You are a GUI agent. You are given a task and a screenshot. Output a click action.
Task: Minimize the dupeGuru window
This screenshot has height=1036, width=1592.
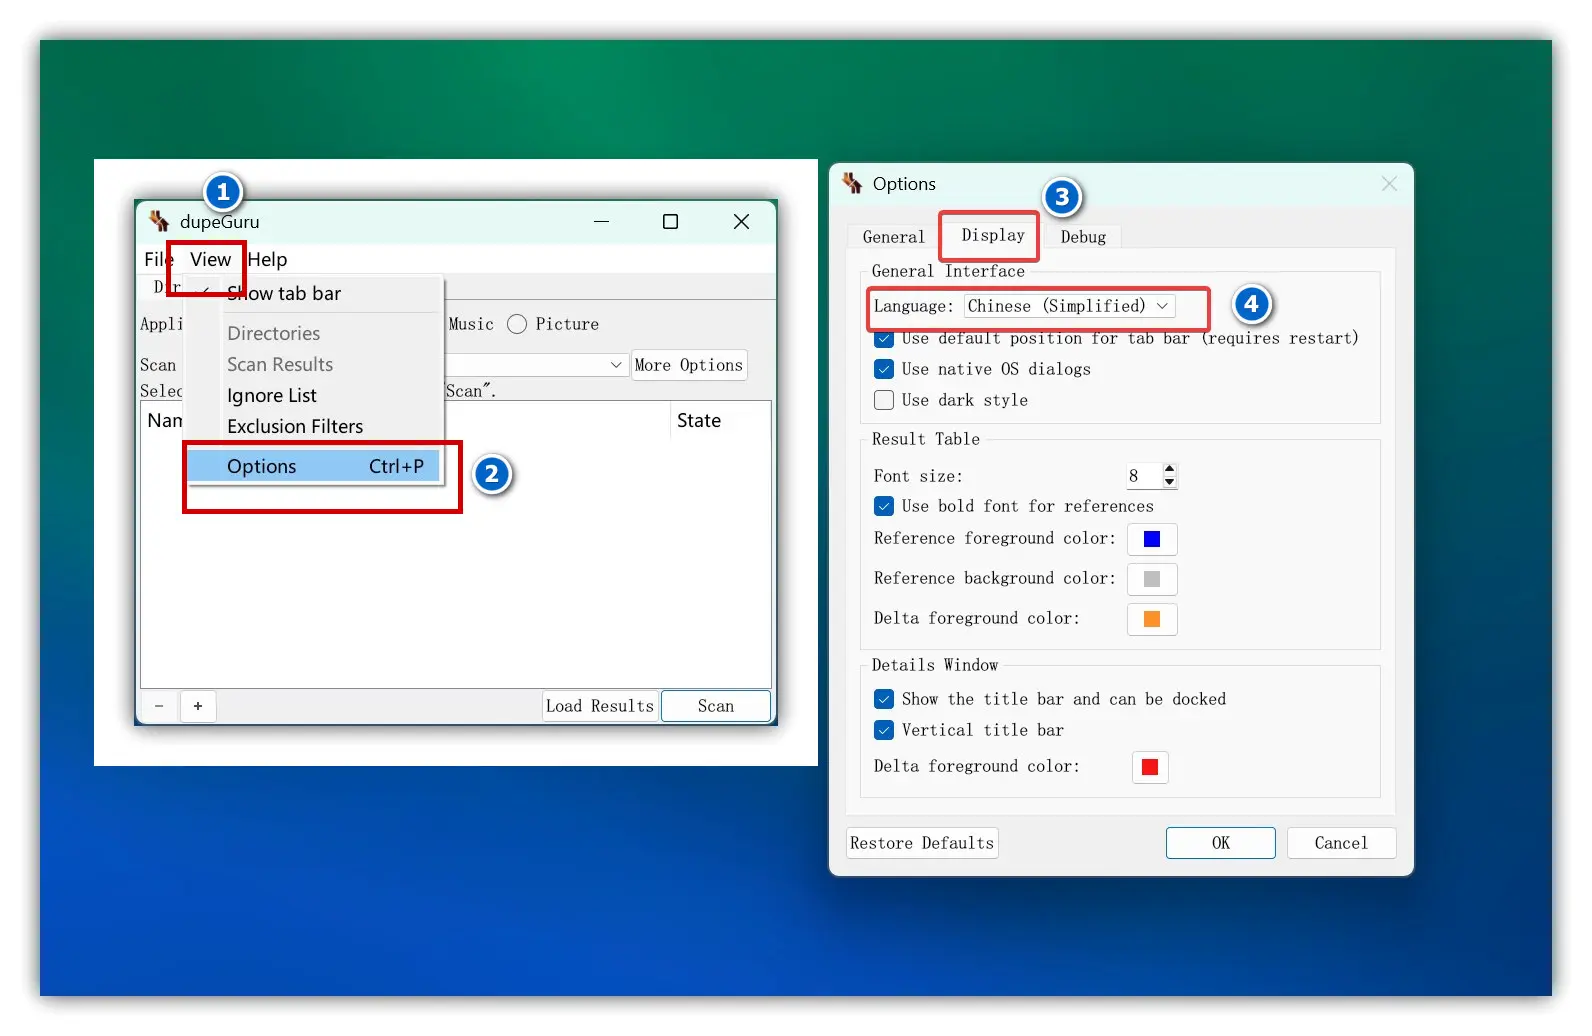tap(601, 221)
